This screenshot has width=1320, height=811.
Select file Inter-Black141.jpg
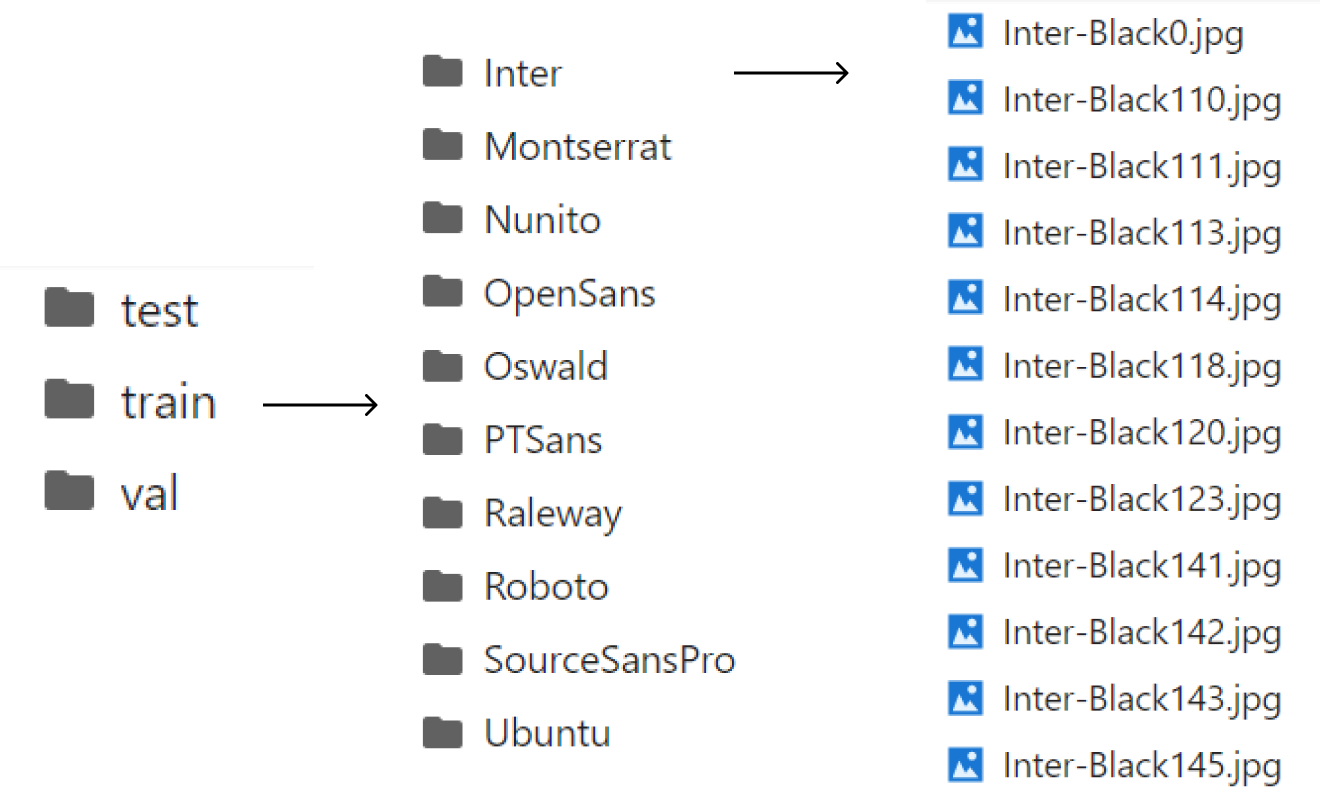[1141, 566]
